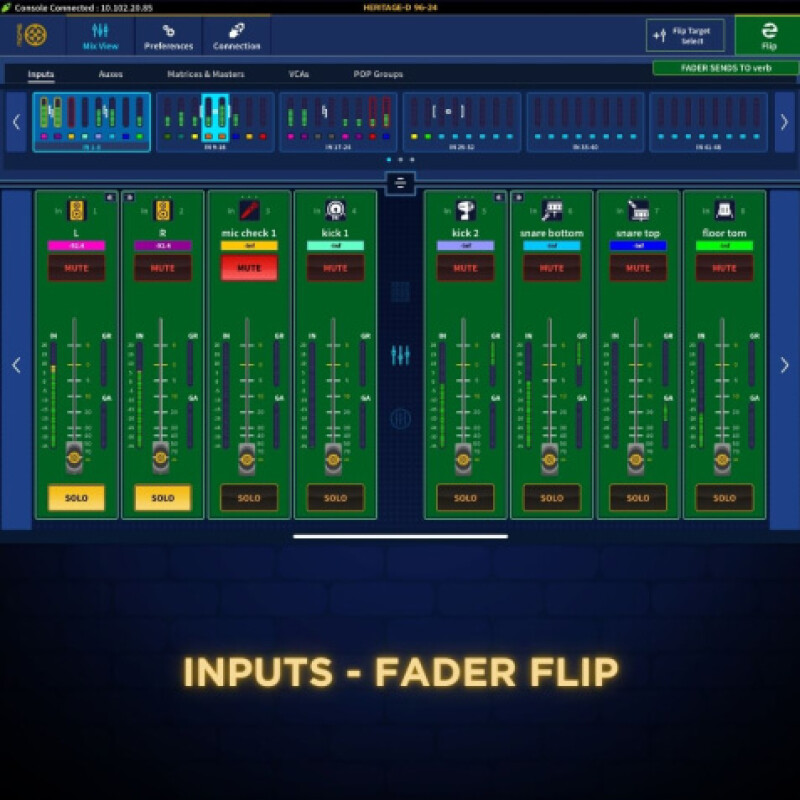Viewport: 800px width, 800px height.
Task: Select the center circular meters icon
Action: (400, 418)
